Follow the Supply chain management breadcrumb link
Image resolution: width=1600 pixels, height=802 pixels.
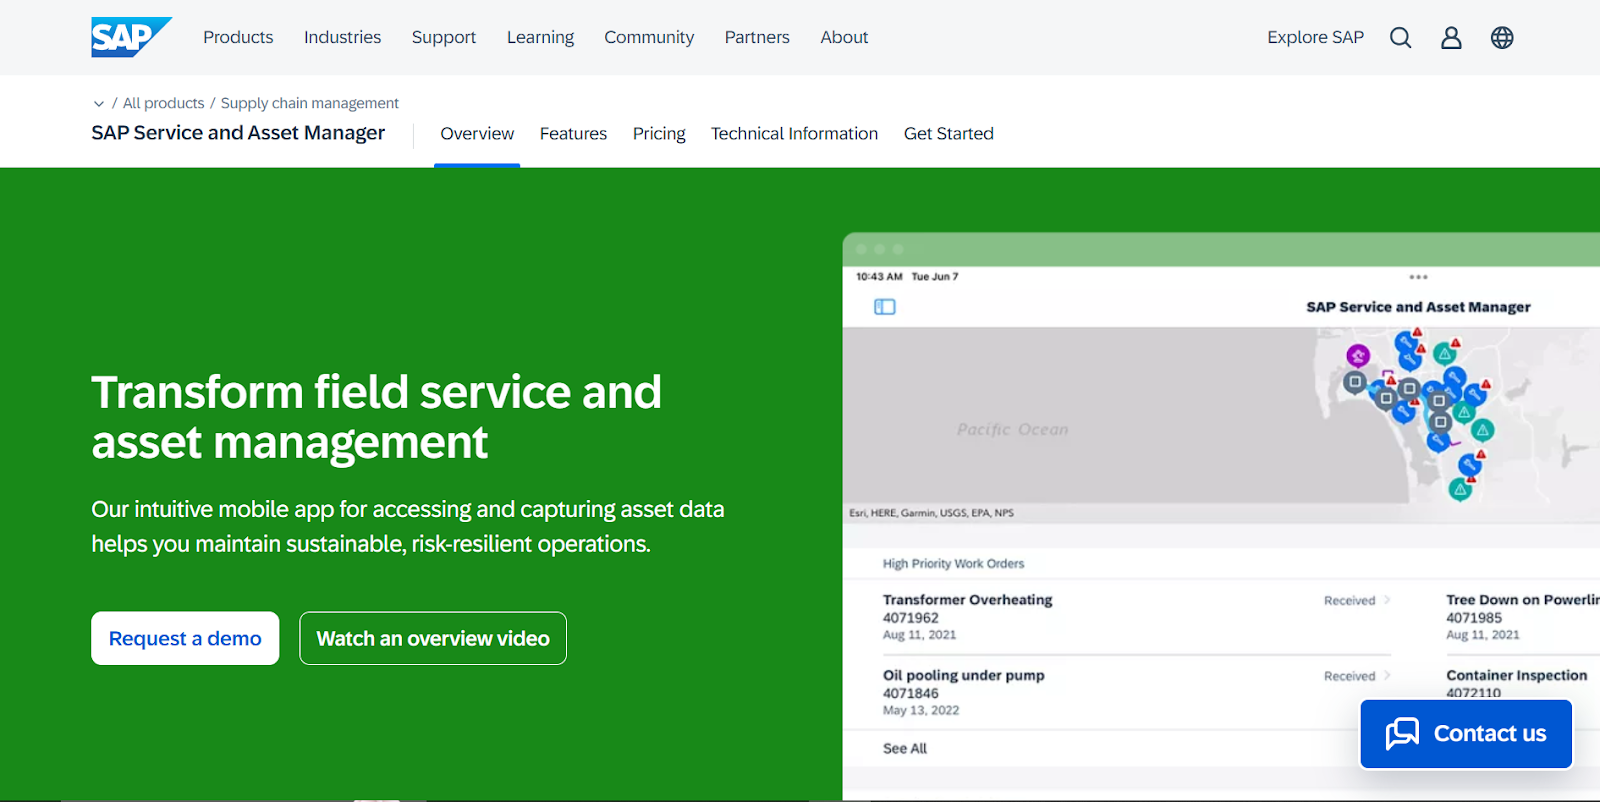pyautogui.click(x=309, y=104)
